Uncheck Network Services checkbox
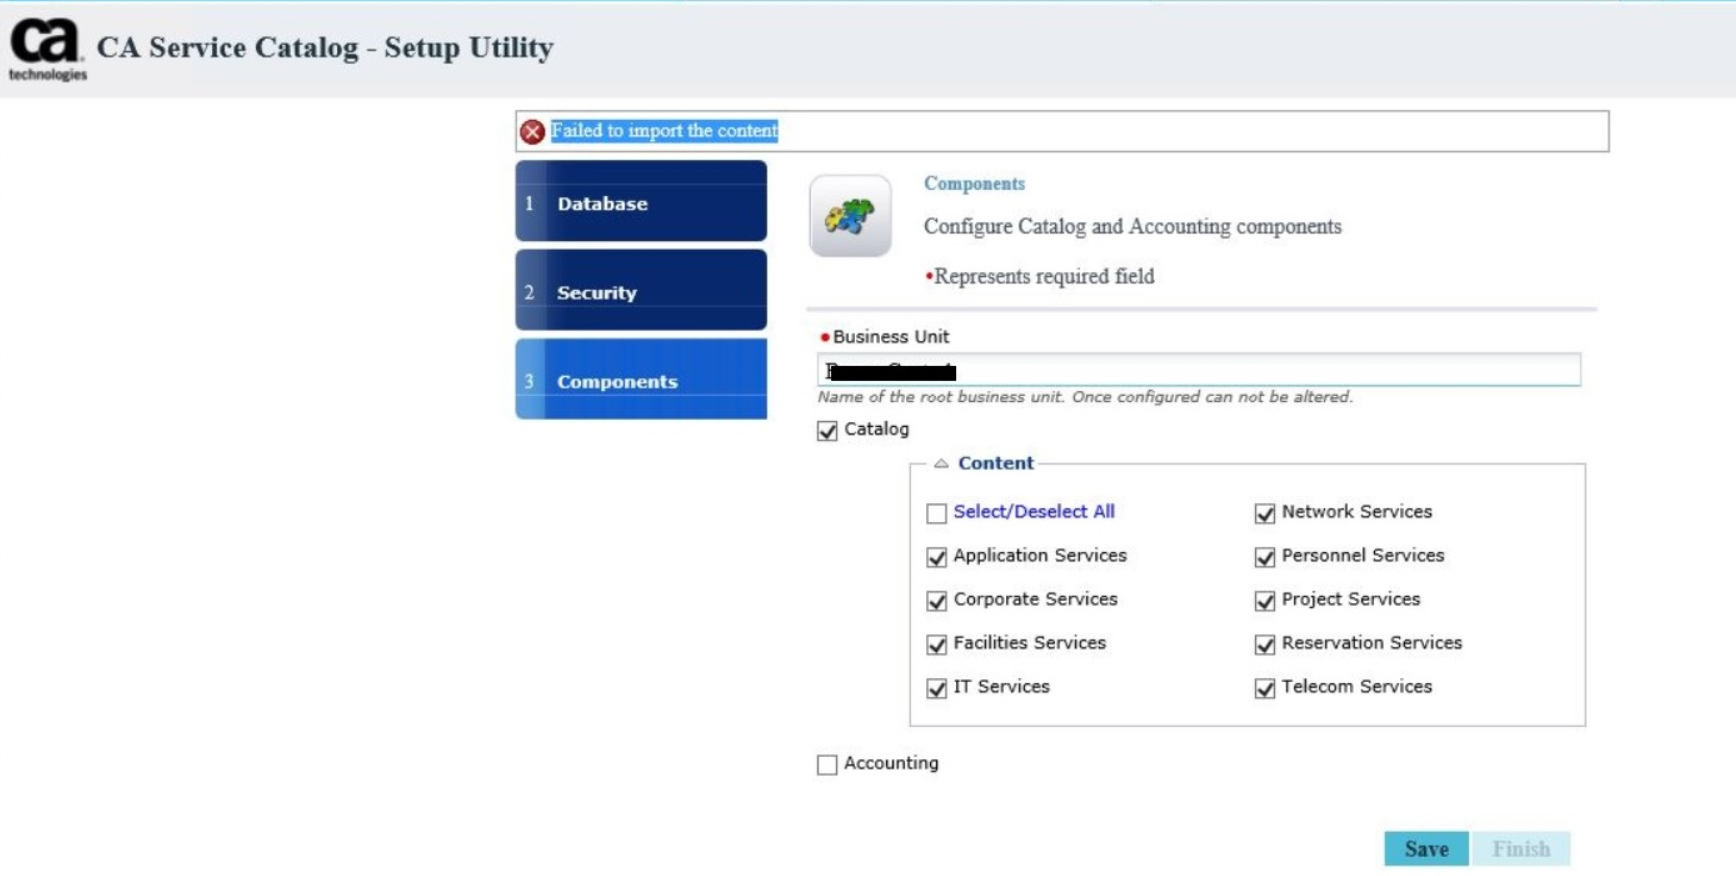Screen dimensions: 1736x876 [x=1265, y=513]
